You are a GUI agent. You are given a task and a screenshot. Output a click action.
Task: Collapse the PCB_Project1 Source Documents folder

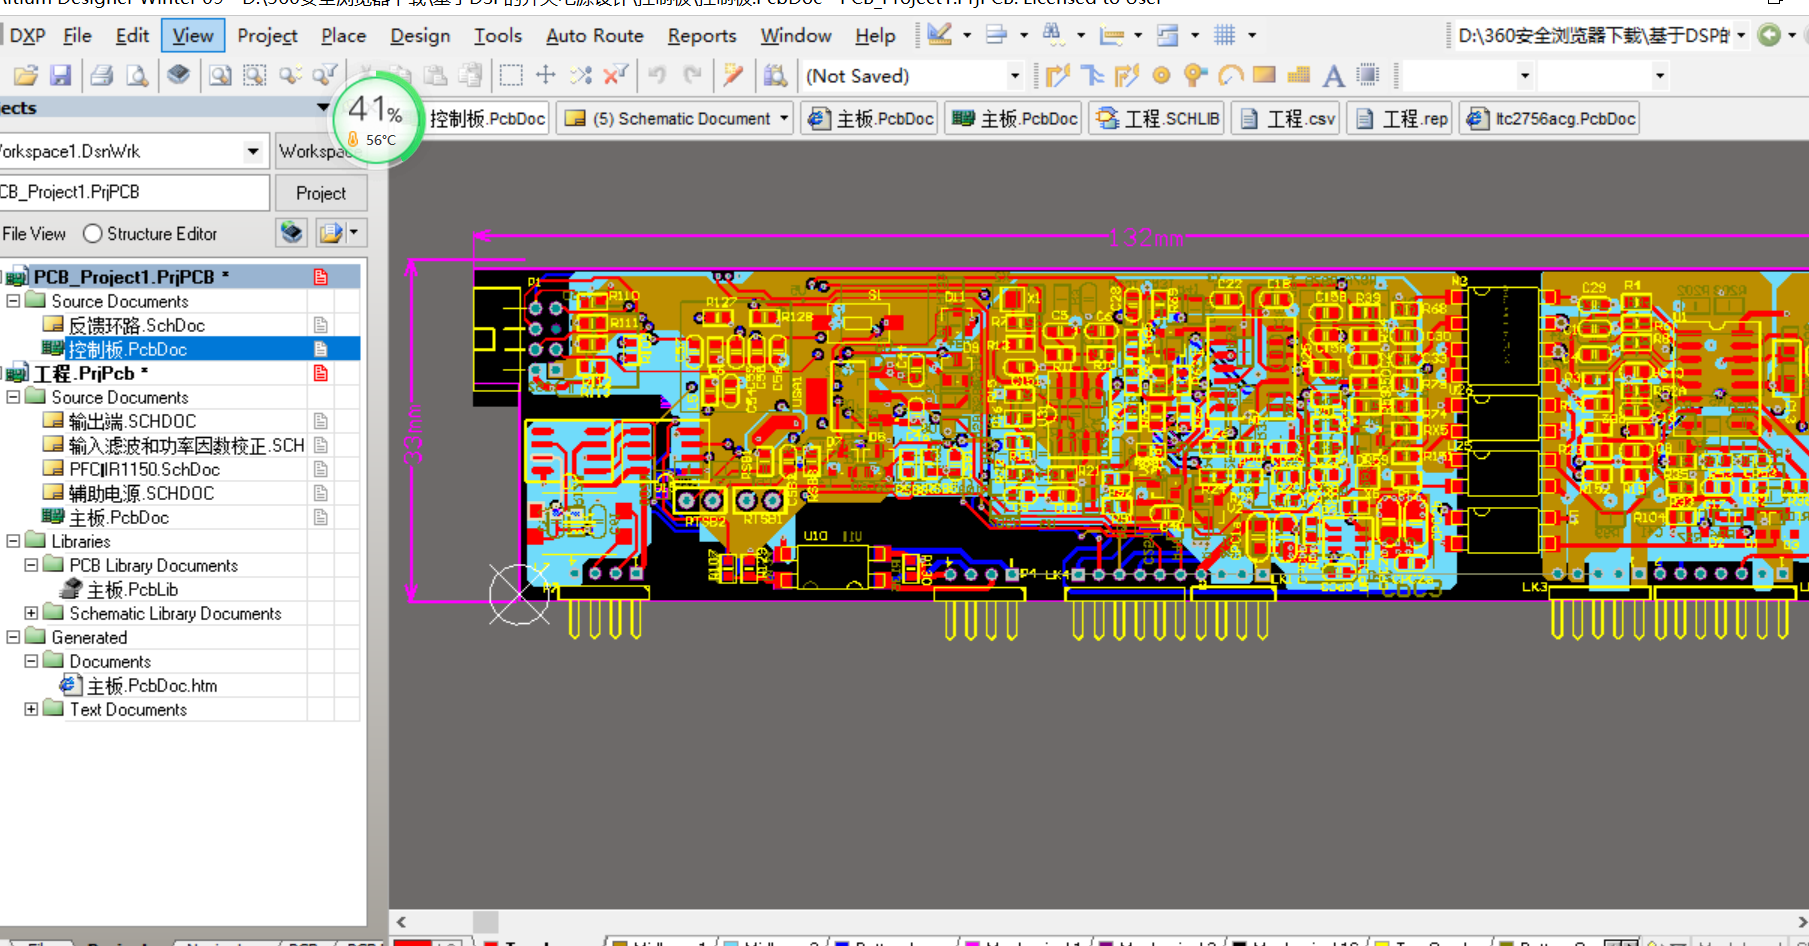point(13,300)
